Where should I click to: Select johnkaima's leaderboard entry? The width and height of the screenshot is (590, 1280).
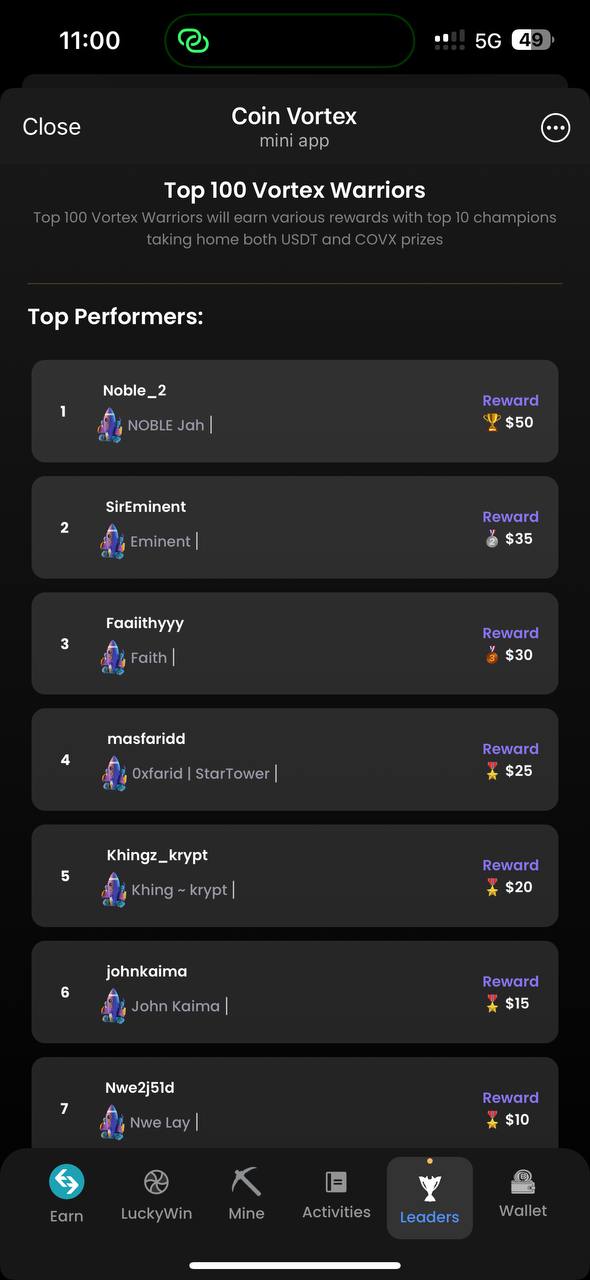coord(294,991)
